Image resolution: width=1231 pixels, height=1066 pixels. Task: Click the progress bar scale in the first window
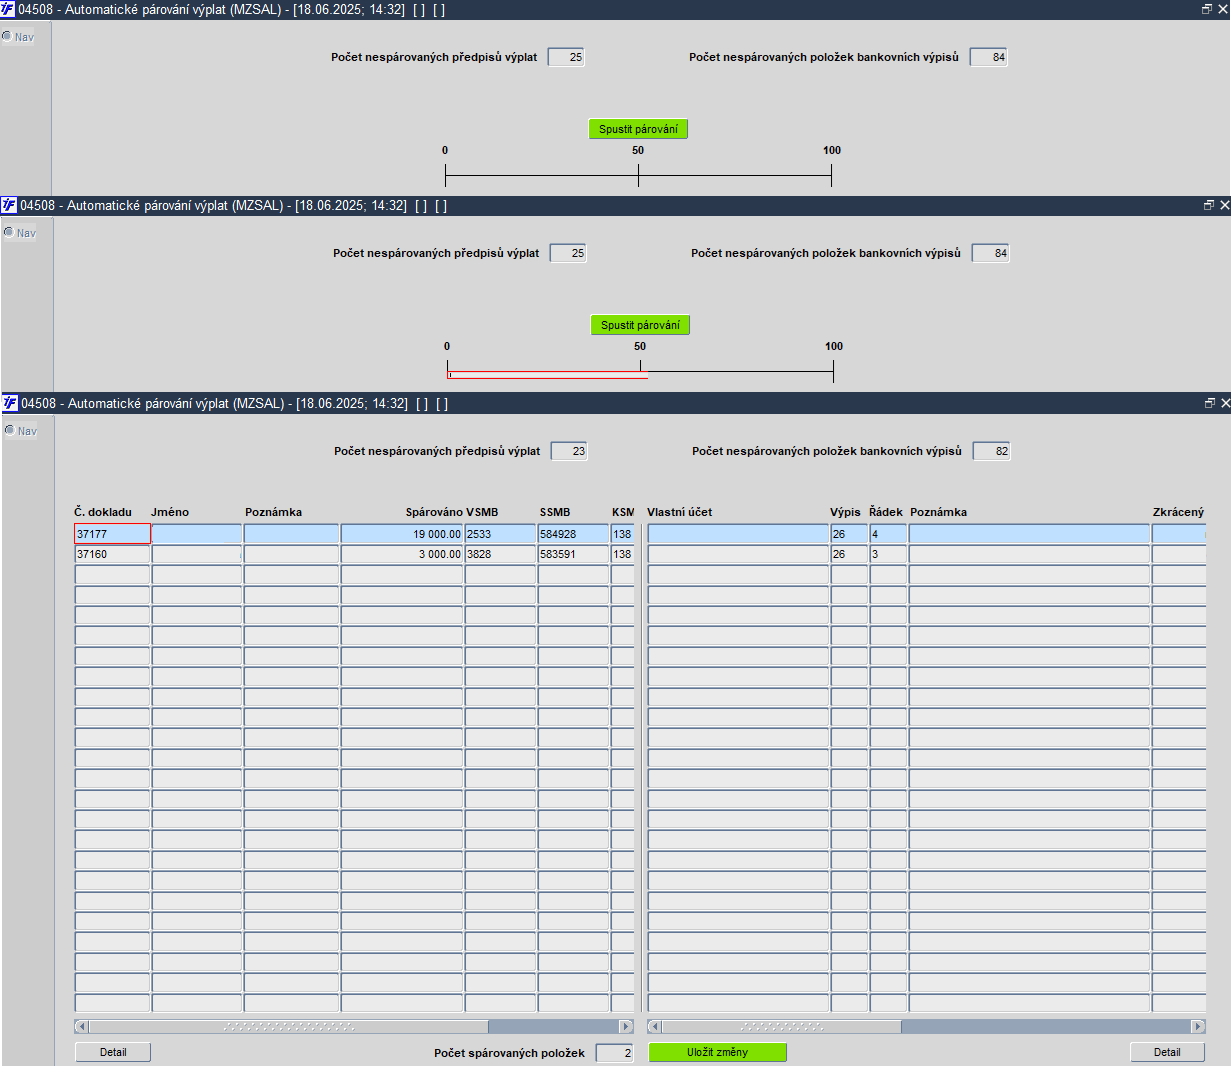(x=638, y=176)
